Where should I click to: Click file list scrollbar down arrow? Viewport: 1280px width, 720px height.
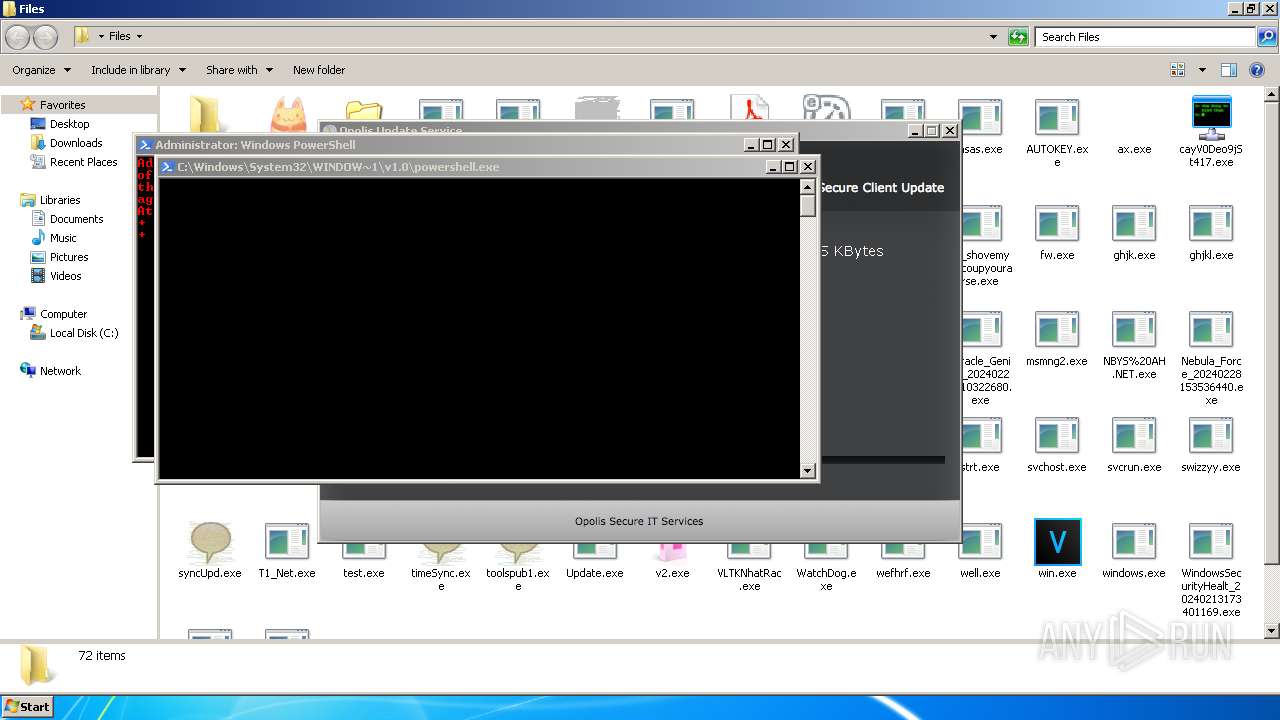(1272, 631)
